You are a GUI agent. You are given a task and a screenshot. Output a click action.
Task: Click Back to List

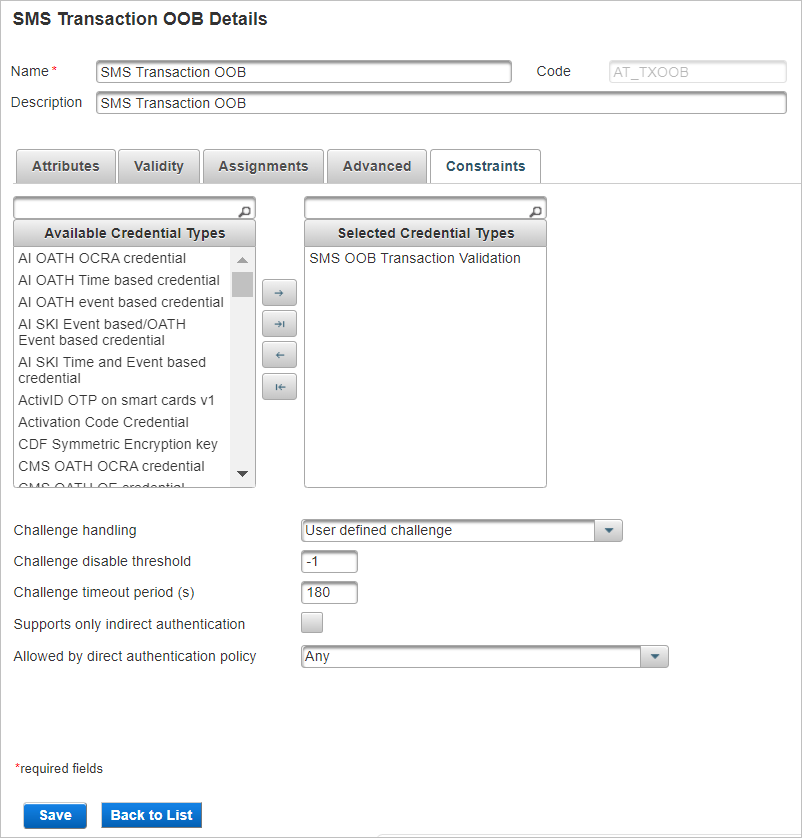151,815
